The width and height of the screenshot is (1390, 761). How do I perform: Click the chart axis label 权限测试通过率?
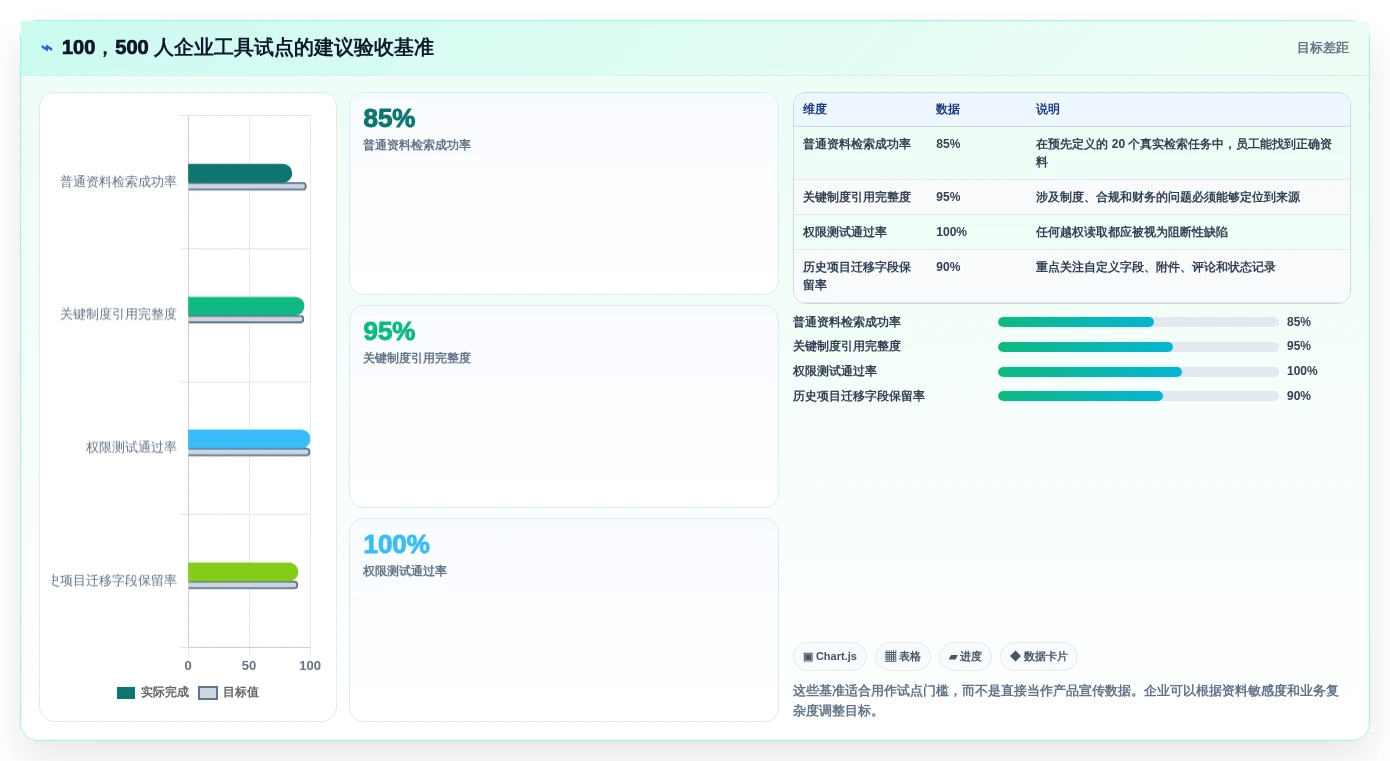(131, 447)
